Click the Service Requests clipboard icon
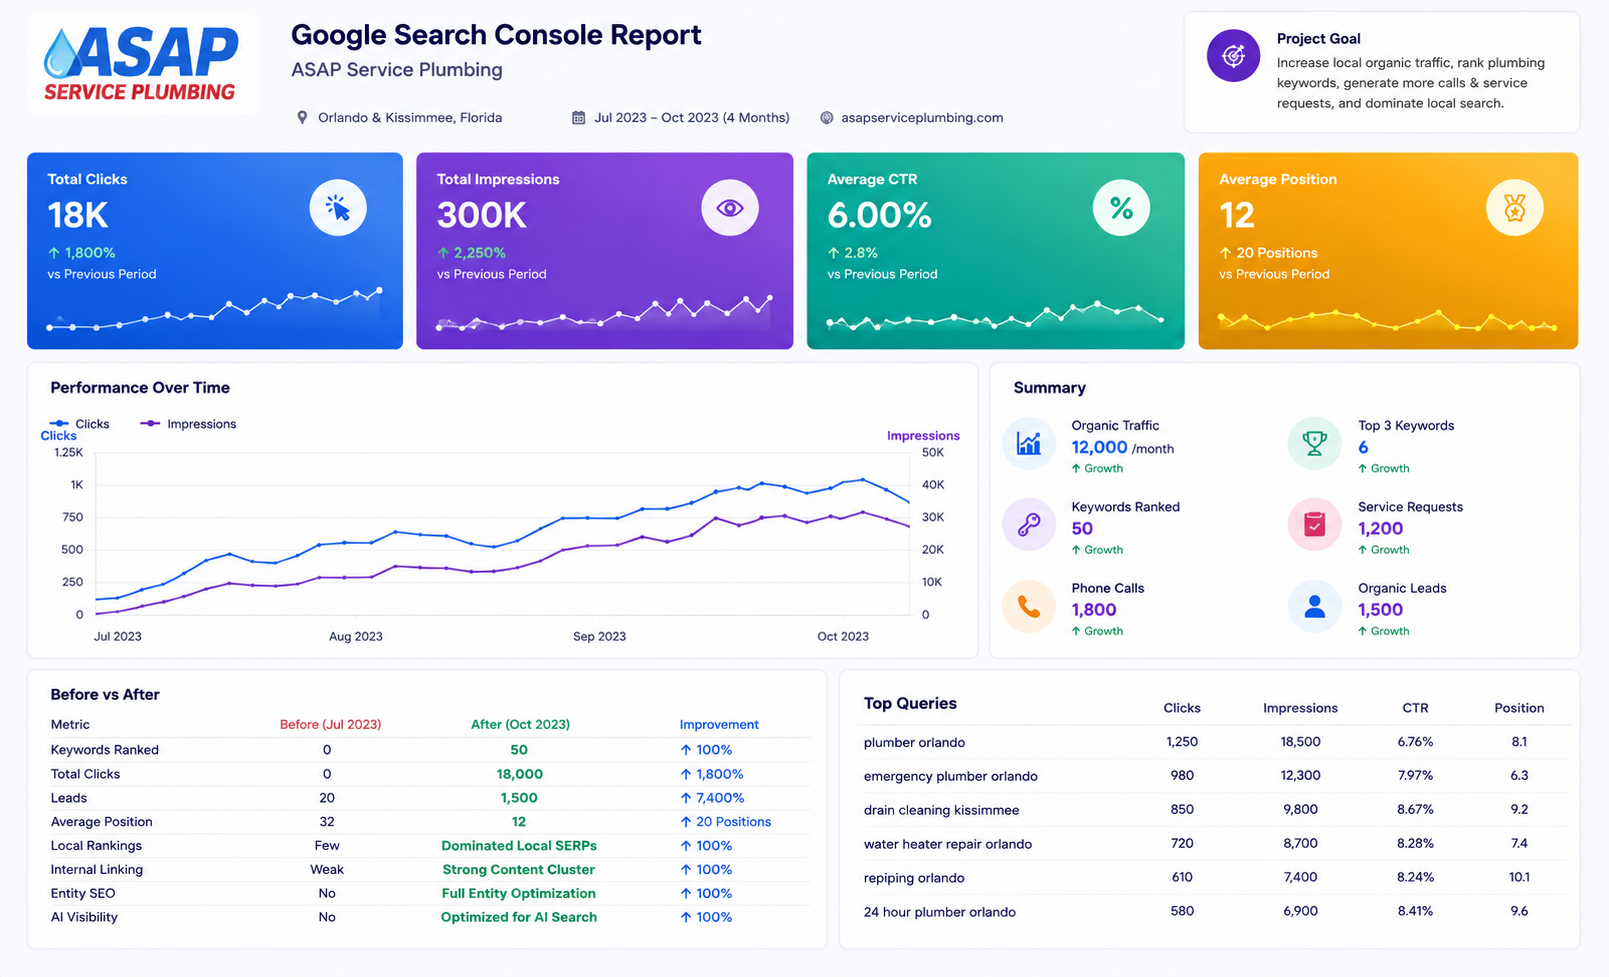The height and width of the screenshot is (977, 1609). click(1315, 525)
